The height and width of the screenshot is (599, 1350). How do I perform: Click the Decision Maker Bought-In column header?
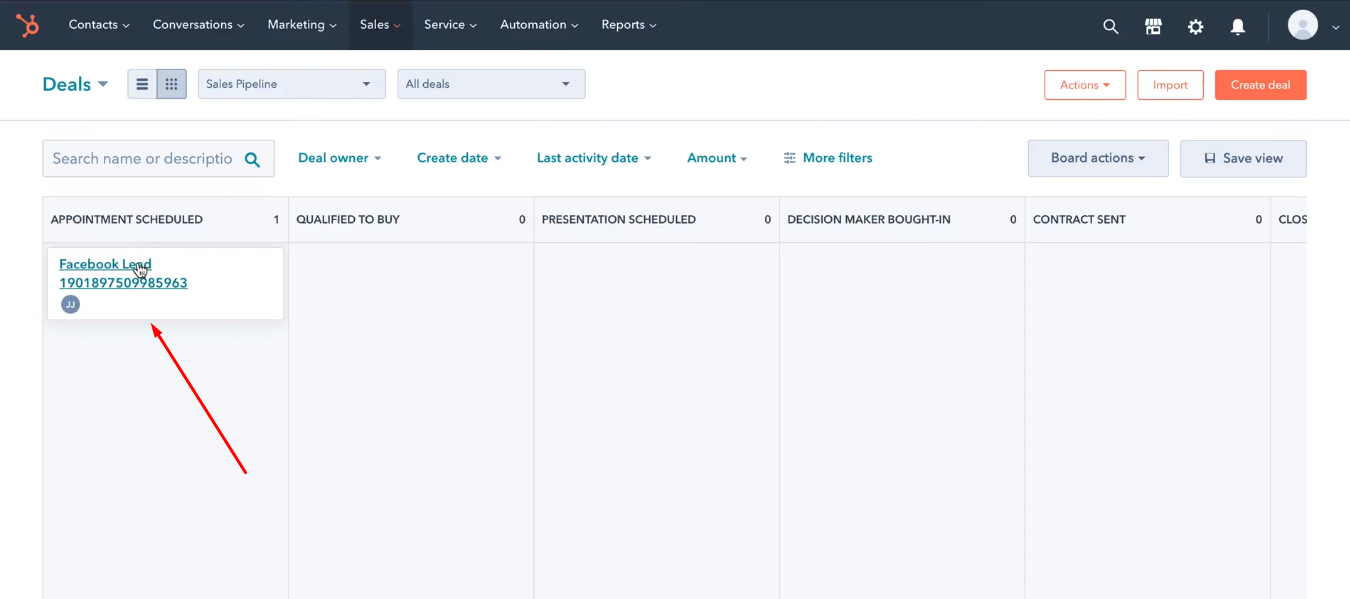[x=902, y=219]
